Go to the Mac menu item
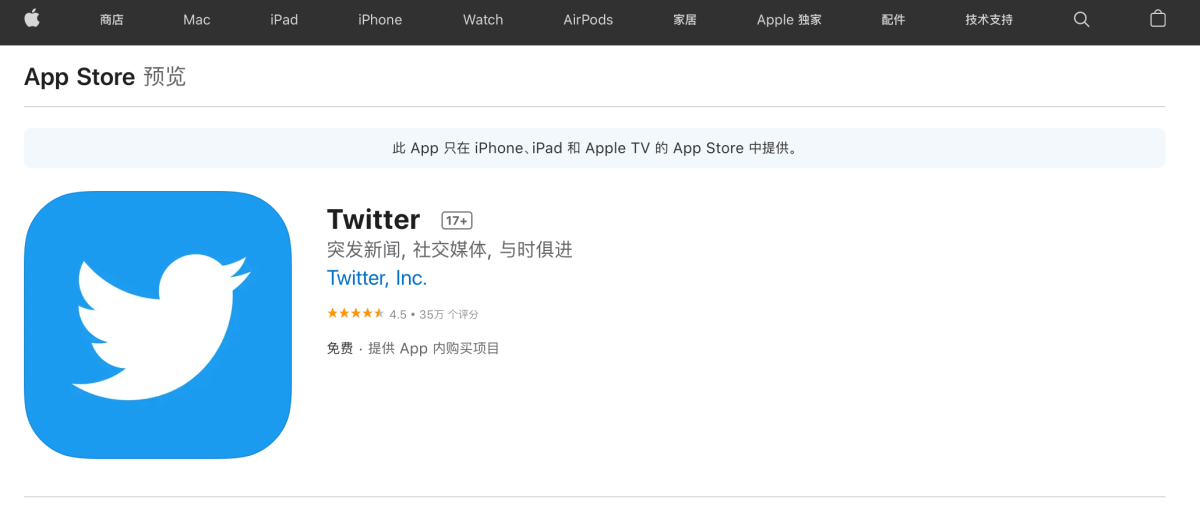 (x=197, y=20)
